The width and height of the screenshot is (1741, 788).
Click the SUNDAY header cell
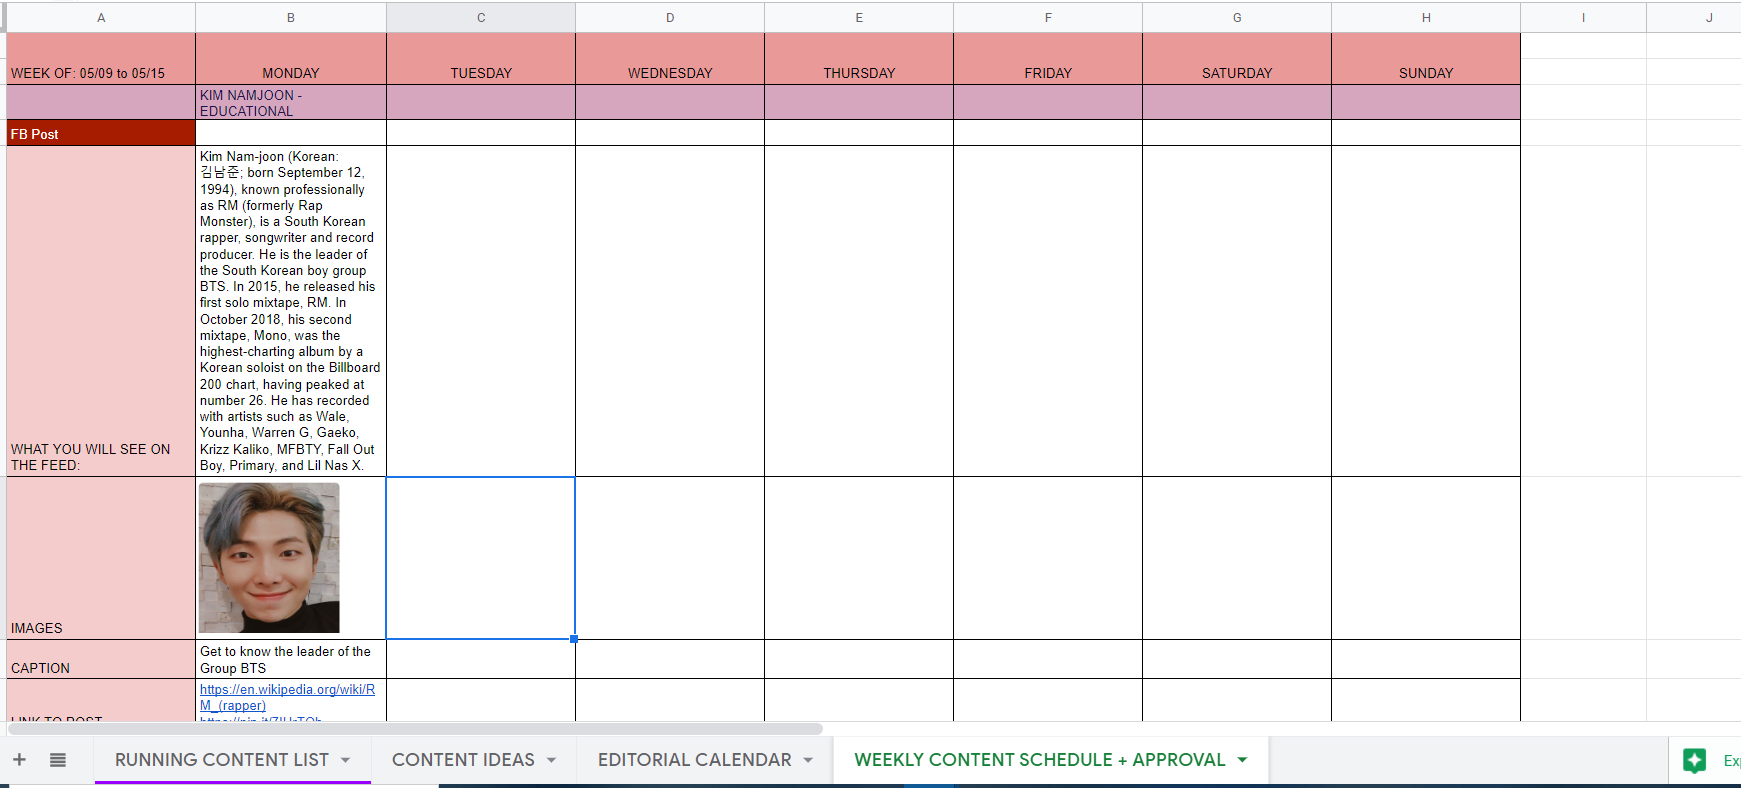pos(1426,59)
